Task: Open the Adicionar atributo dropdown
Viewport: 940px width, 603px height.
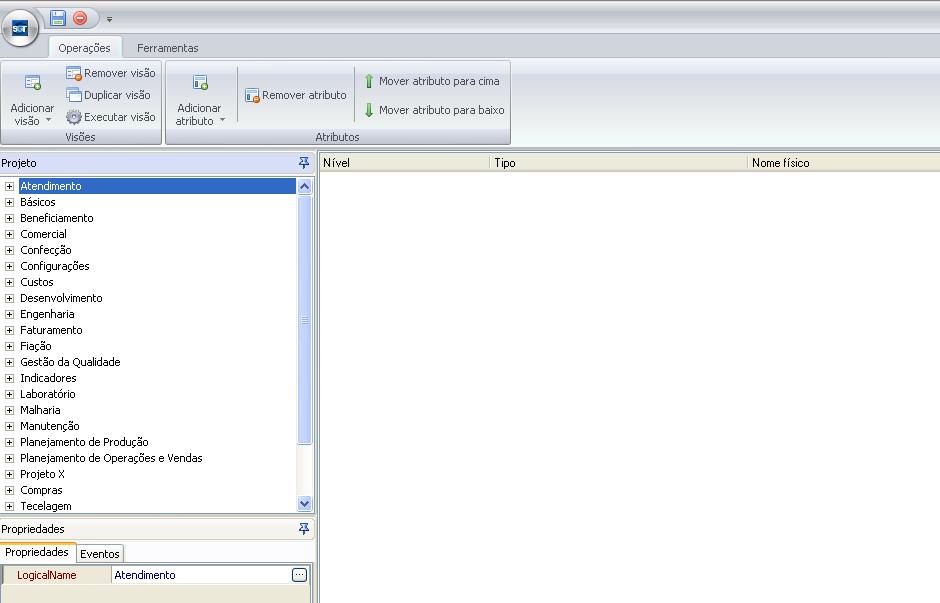Action: point(200,115)
